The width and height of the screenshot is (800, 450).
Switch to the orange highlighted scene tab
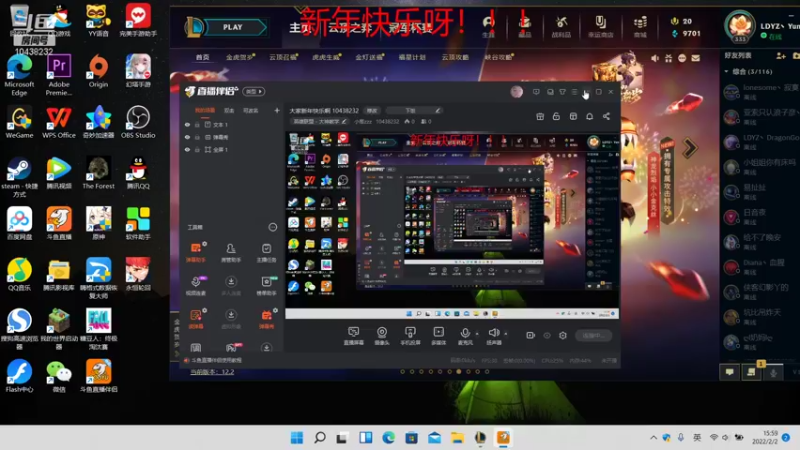point(205,110)
